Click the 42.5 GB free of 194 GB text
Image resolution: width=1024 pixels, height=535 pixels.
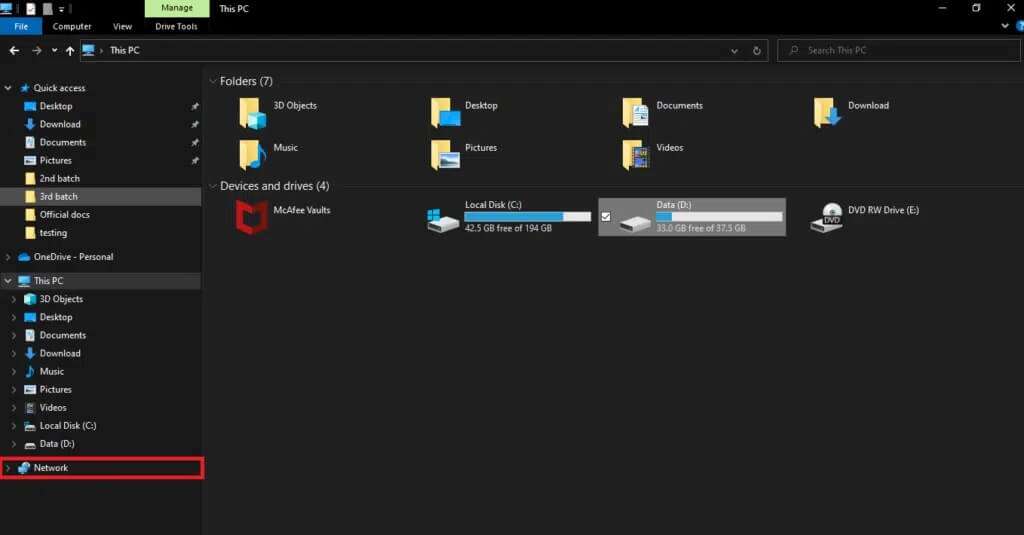click(x=508, y=228)
